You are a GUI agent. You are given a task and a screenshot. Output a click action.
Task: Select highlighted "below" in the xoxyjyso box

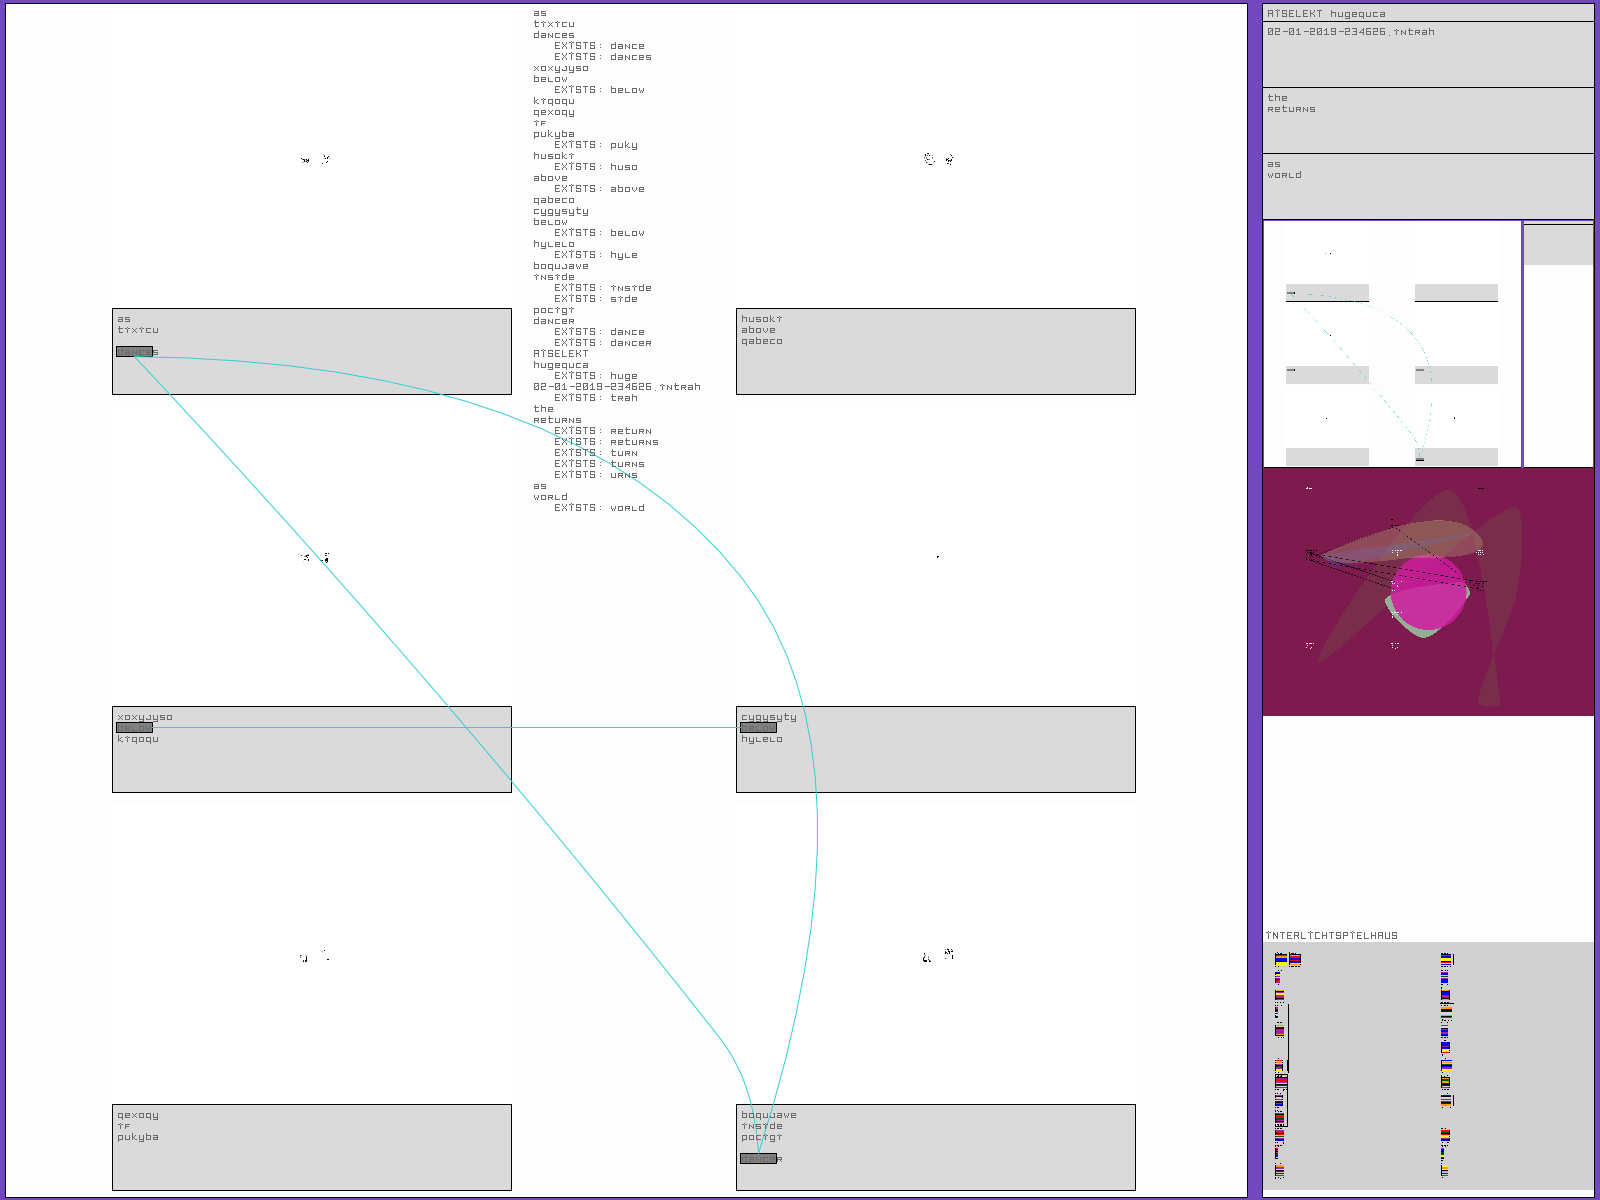(135, 728)
